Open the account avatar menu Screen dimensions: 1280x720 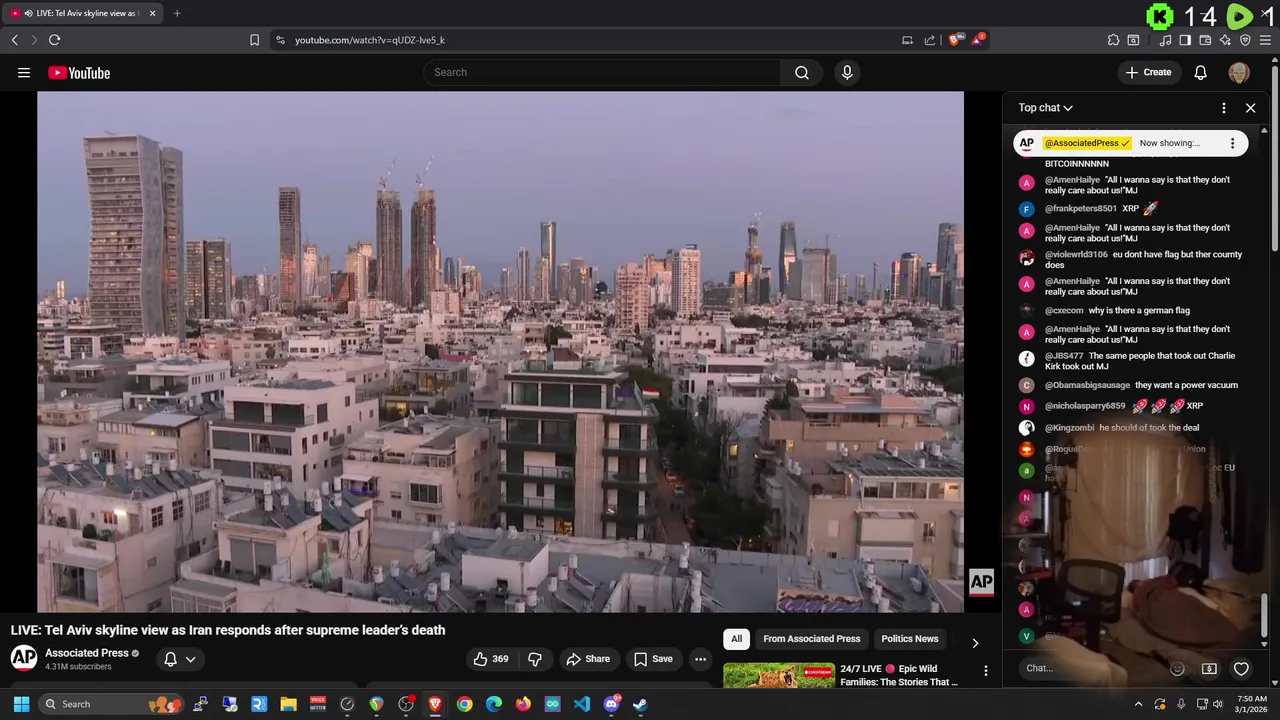[1239, 72]
